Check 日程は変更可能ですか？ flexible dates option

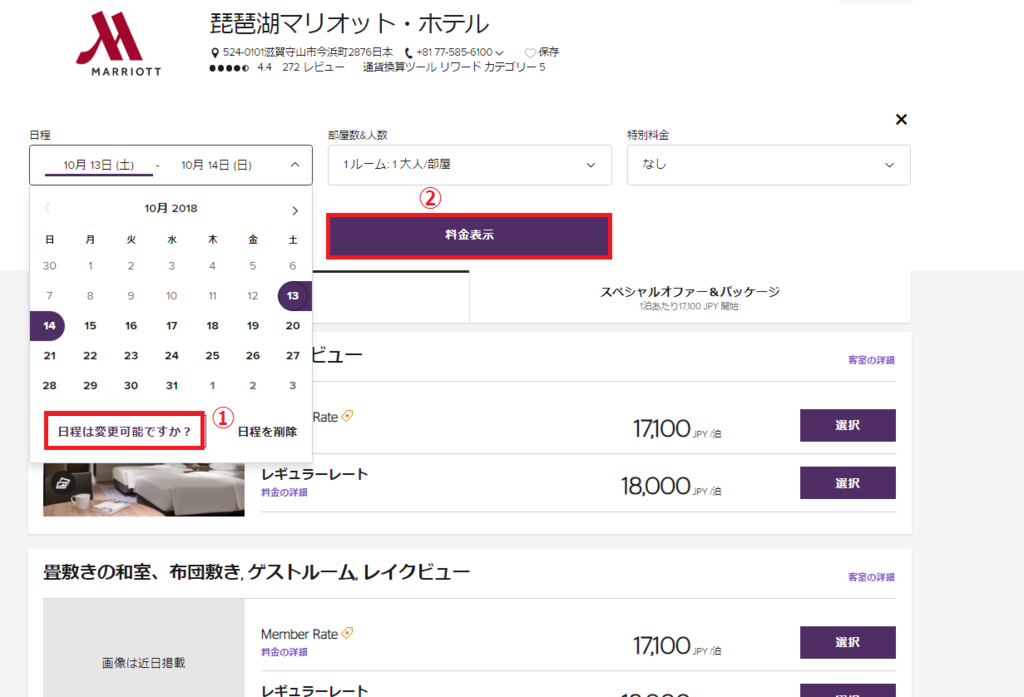(x=124, y=431)
